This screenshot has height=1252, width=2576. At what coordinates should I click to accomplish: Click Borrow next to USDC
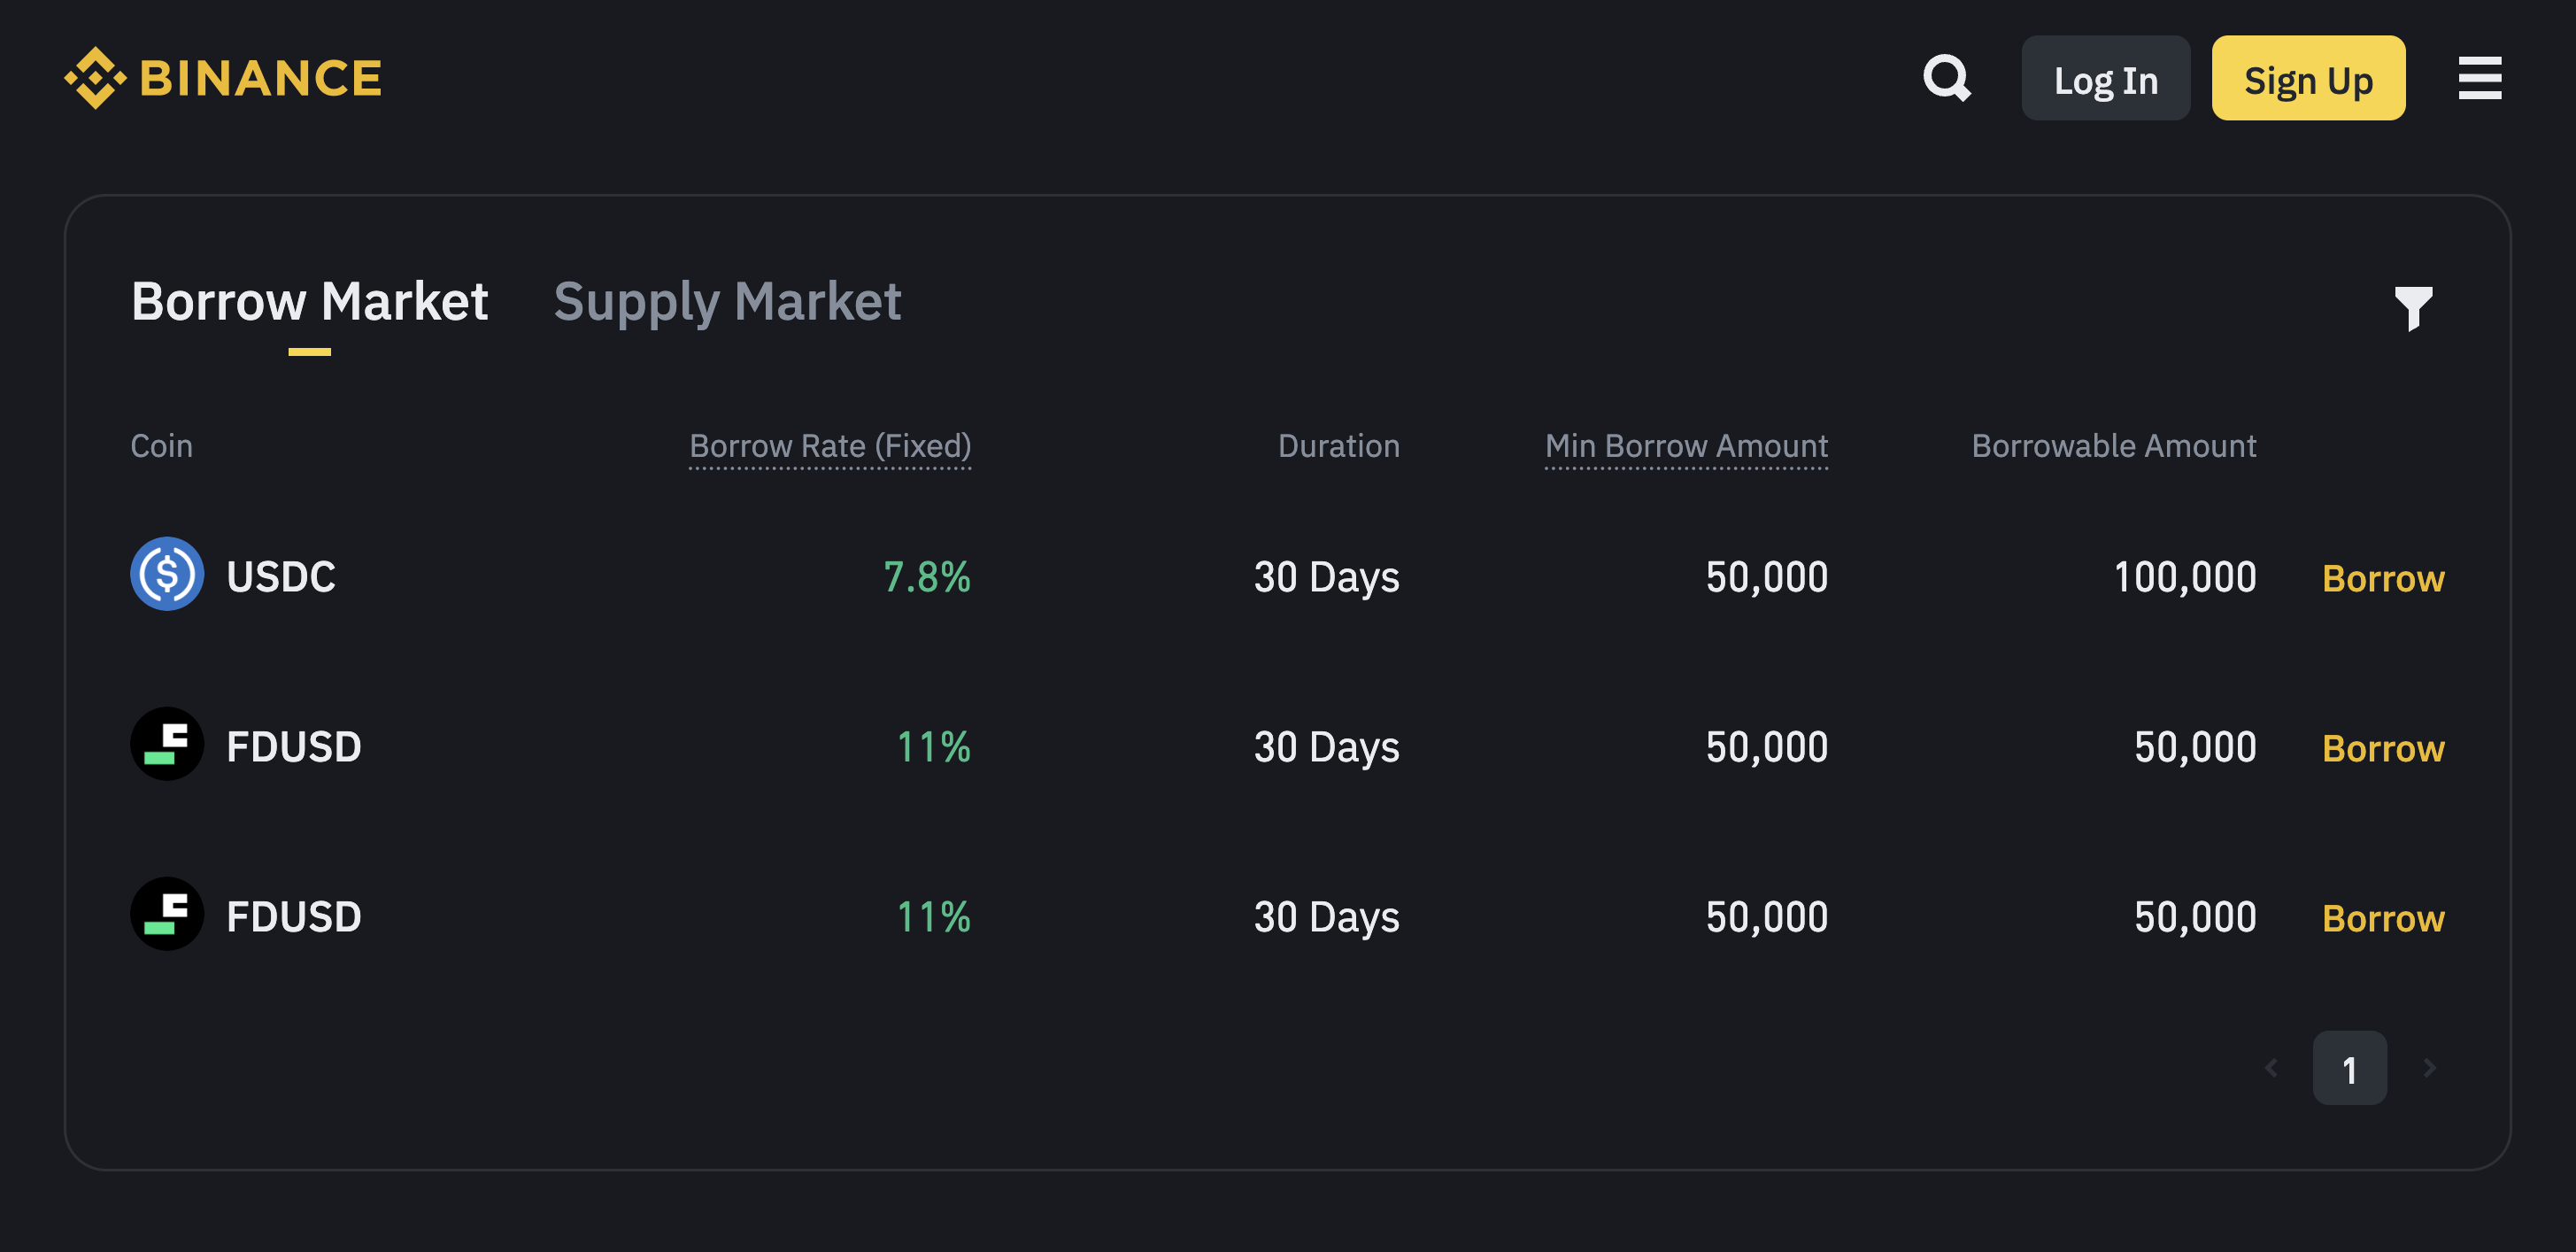[2382, 578]
